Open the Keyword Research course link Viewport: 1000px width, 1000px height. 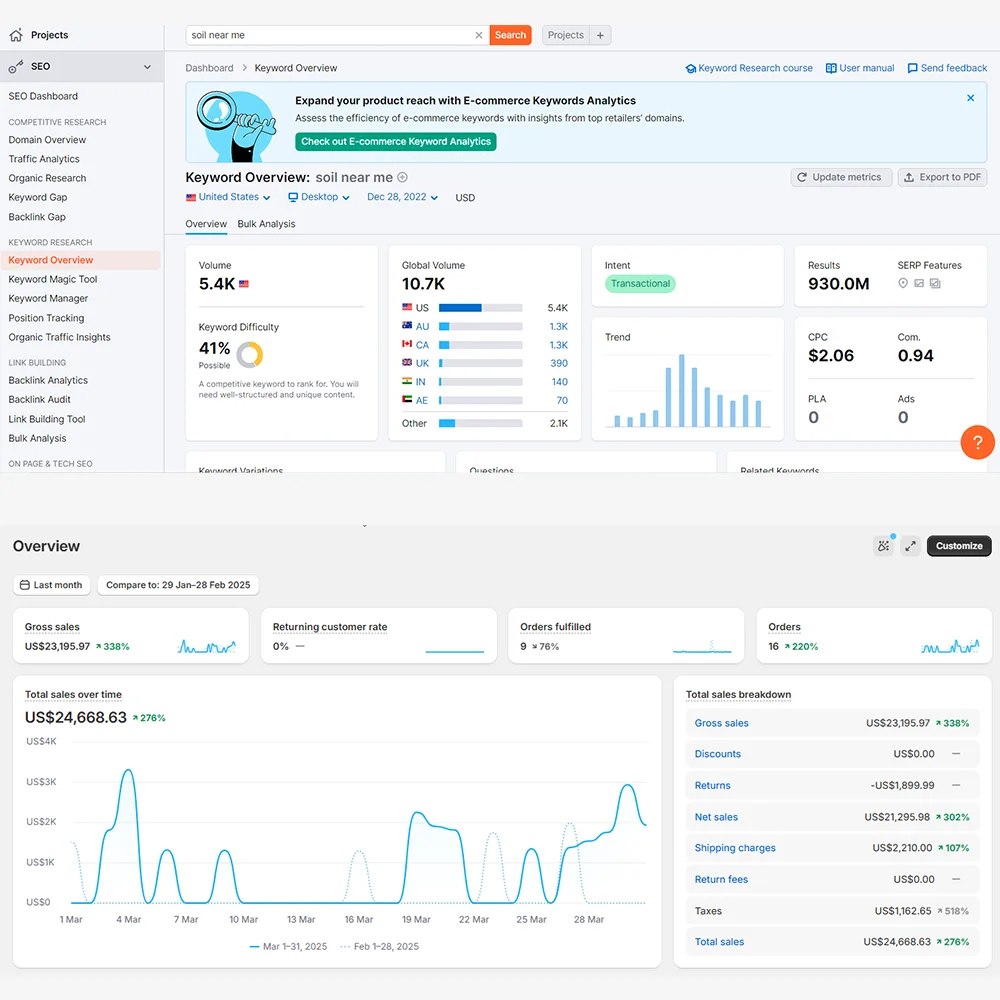749,68
